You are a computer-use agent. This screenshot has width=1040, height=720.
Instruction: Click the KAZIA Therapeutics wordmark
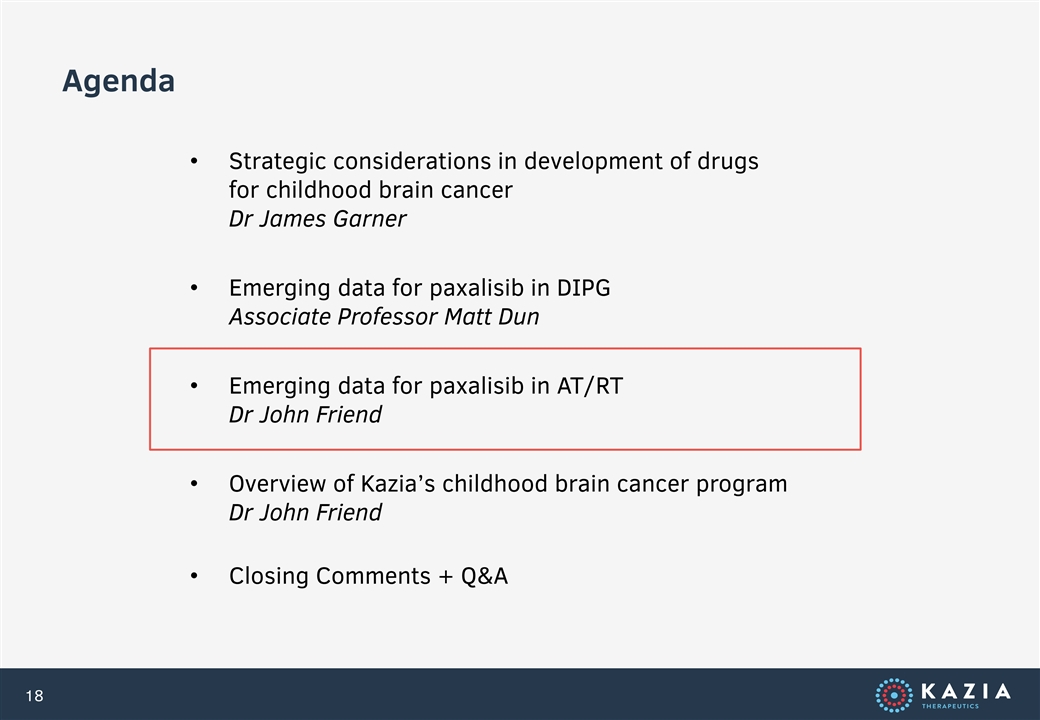pyautogui.click(x=966, y=695)
